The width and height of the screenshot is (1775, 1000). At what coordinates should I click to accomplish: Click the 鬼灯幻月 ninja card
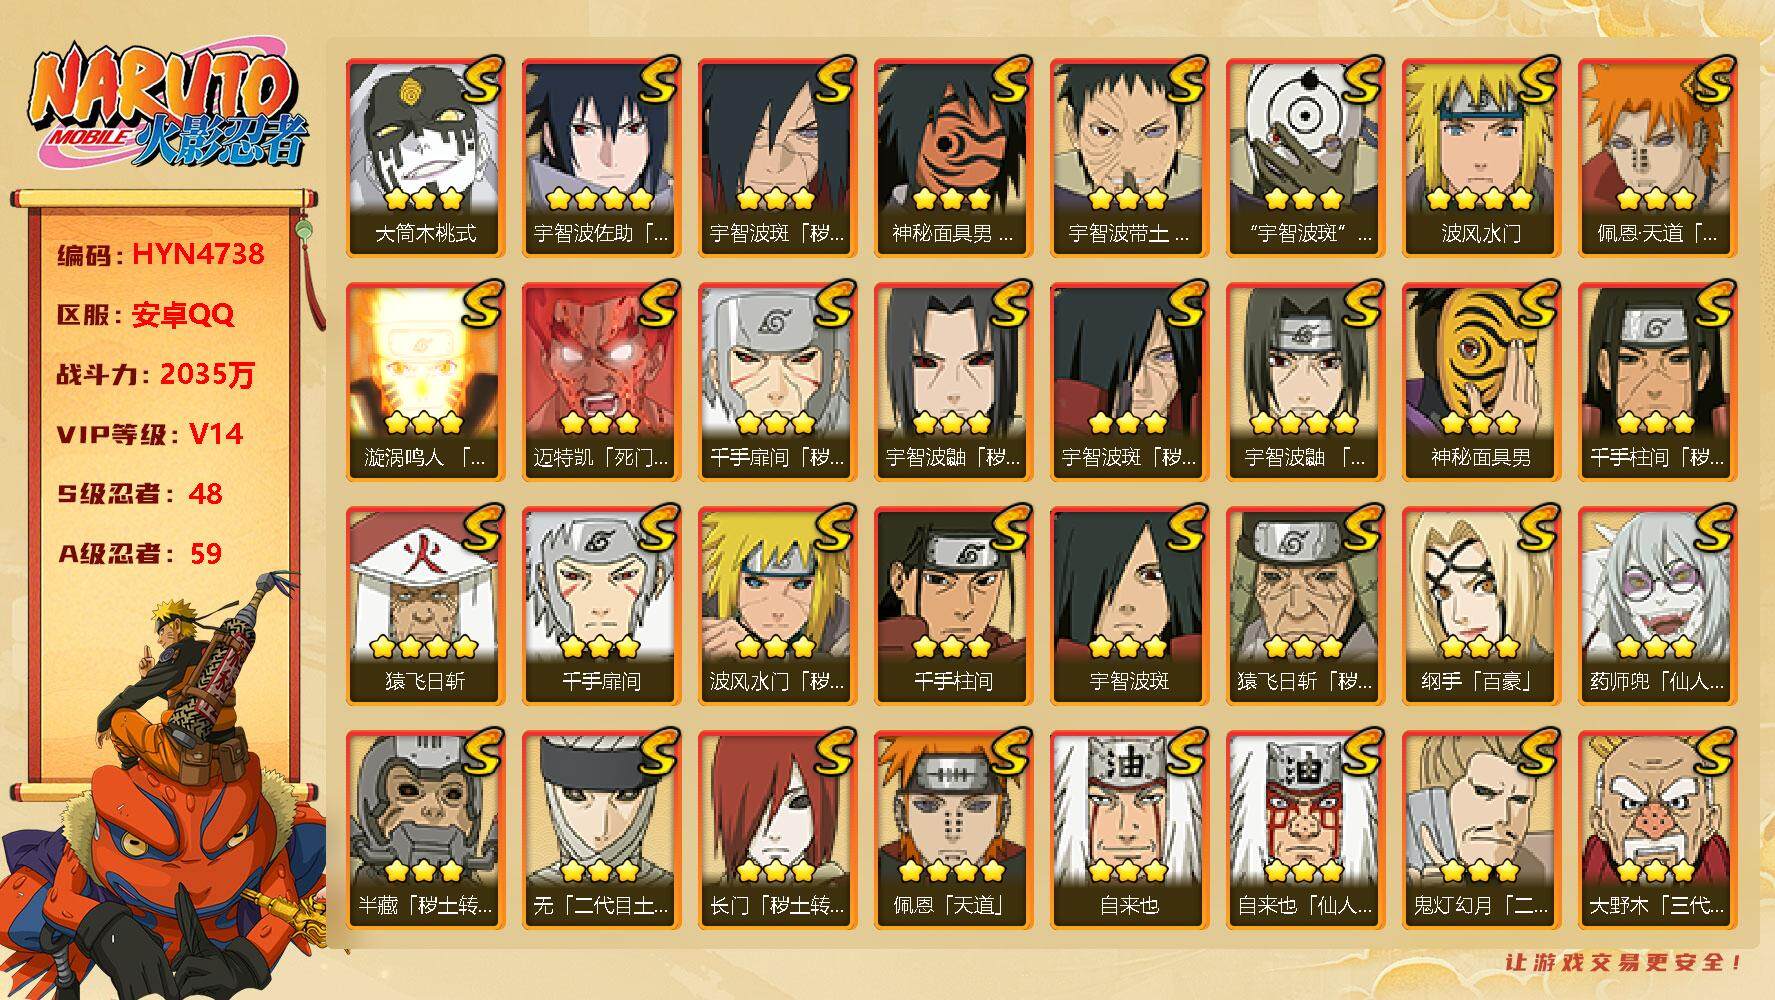[x=1481, y=830]
